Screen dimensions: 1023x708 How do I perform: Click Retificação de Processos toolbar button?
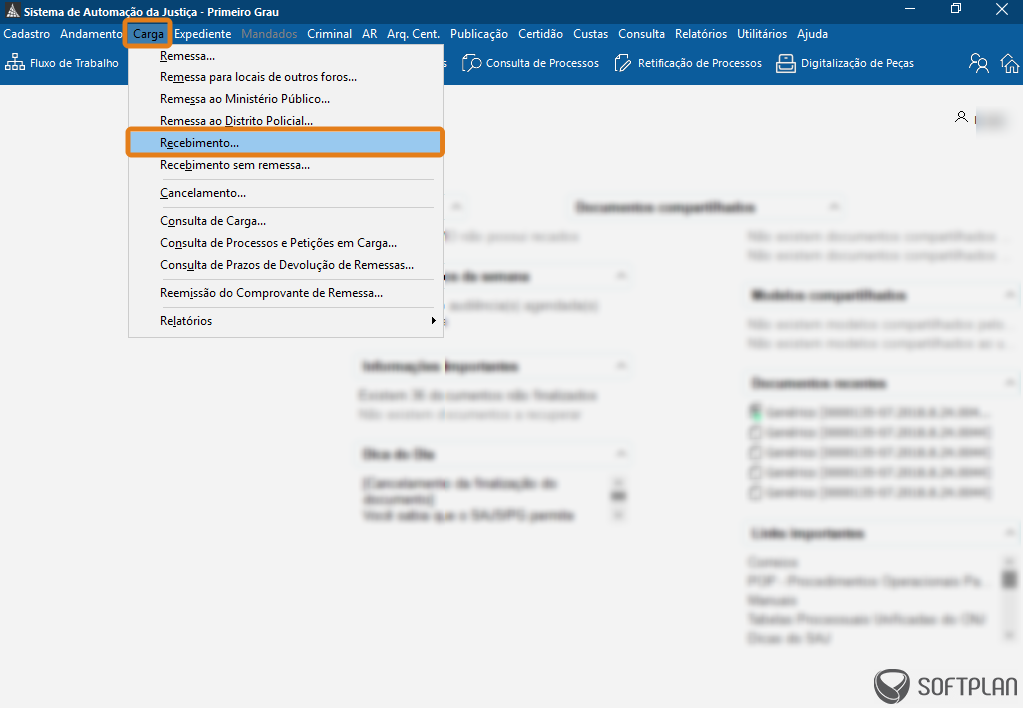[688, 63]
